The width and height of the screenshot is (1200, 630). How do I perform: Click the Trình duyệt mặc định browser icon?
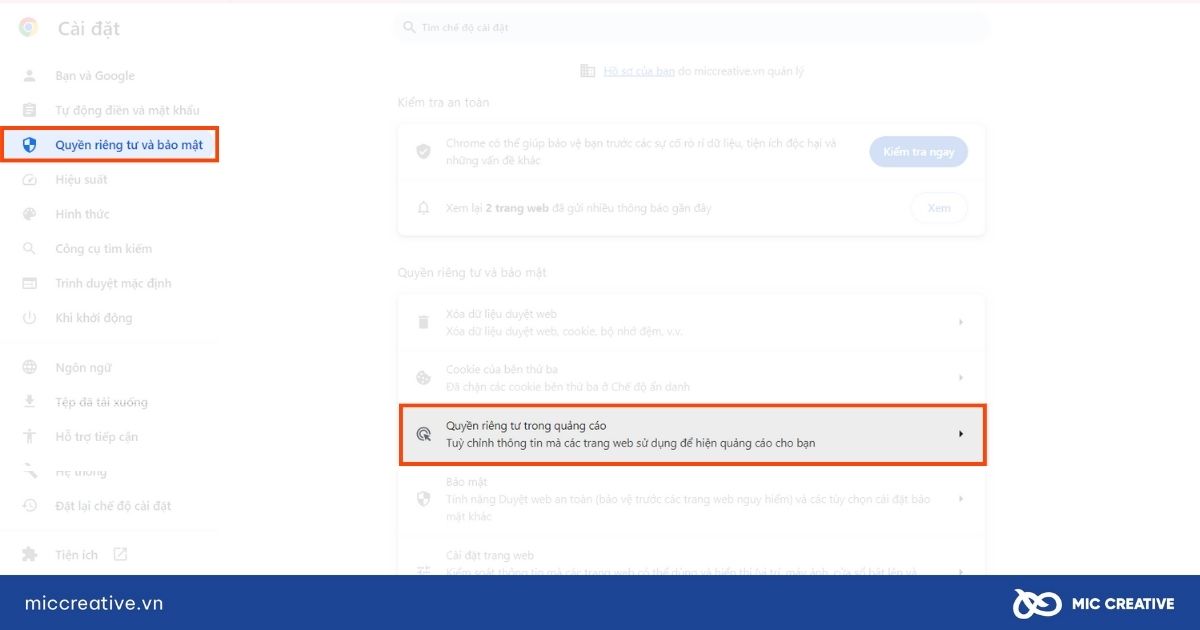[x=30, y=283]
